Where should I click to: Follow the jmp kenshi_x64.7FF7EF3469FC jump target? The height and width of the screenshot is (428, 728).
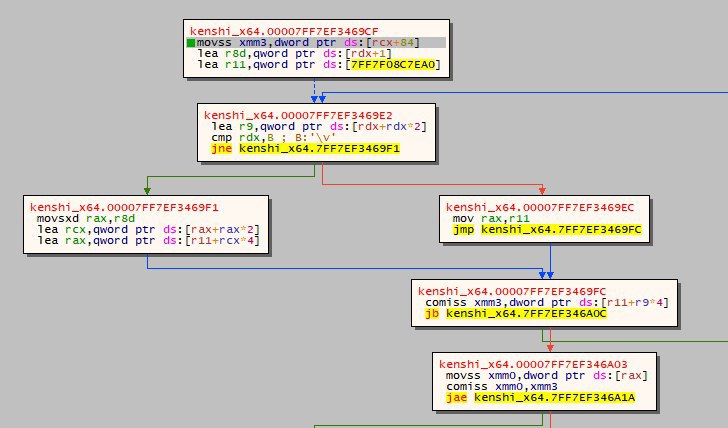pyautogui.click(x=561, y=229)
